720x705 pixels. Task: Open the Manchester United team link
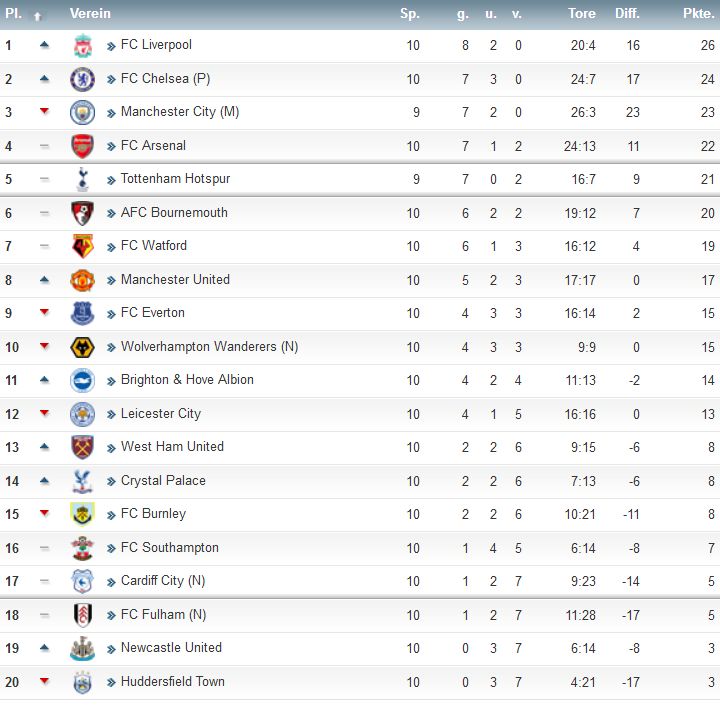click(175, 280)
